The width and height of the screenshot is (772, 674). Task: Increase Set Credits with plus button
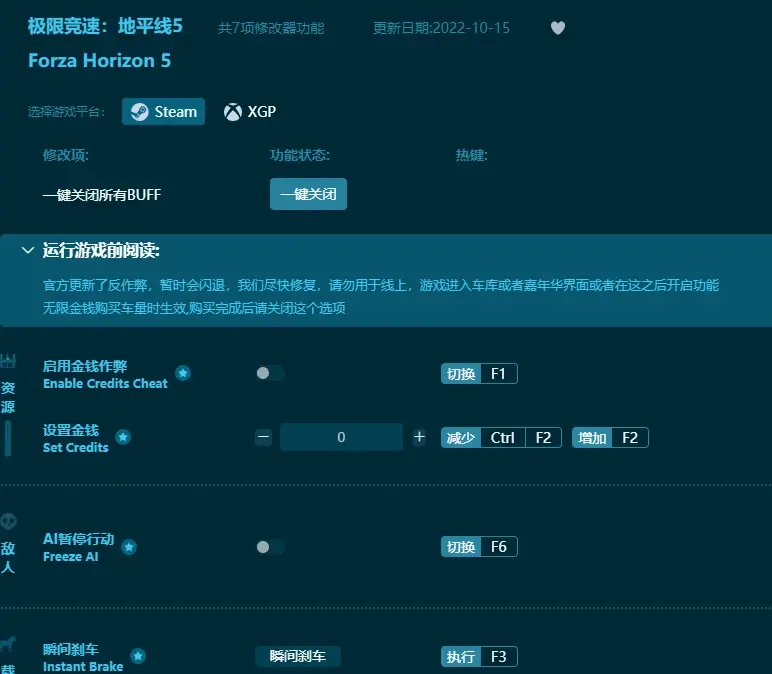(x=419, y=437)
